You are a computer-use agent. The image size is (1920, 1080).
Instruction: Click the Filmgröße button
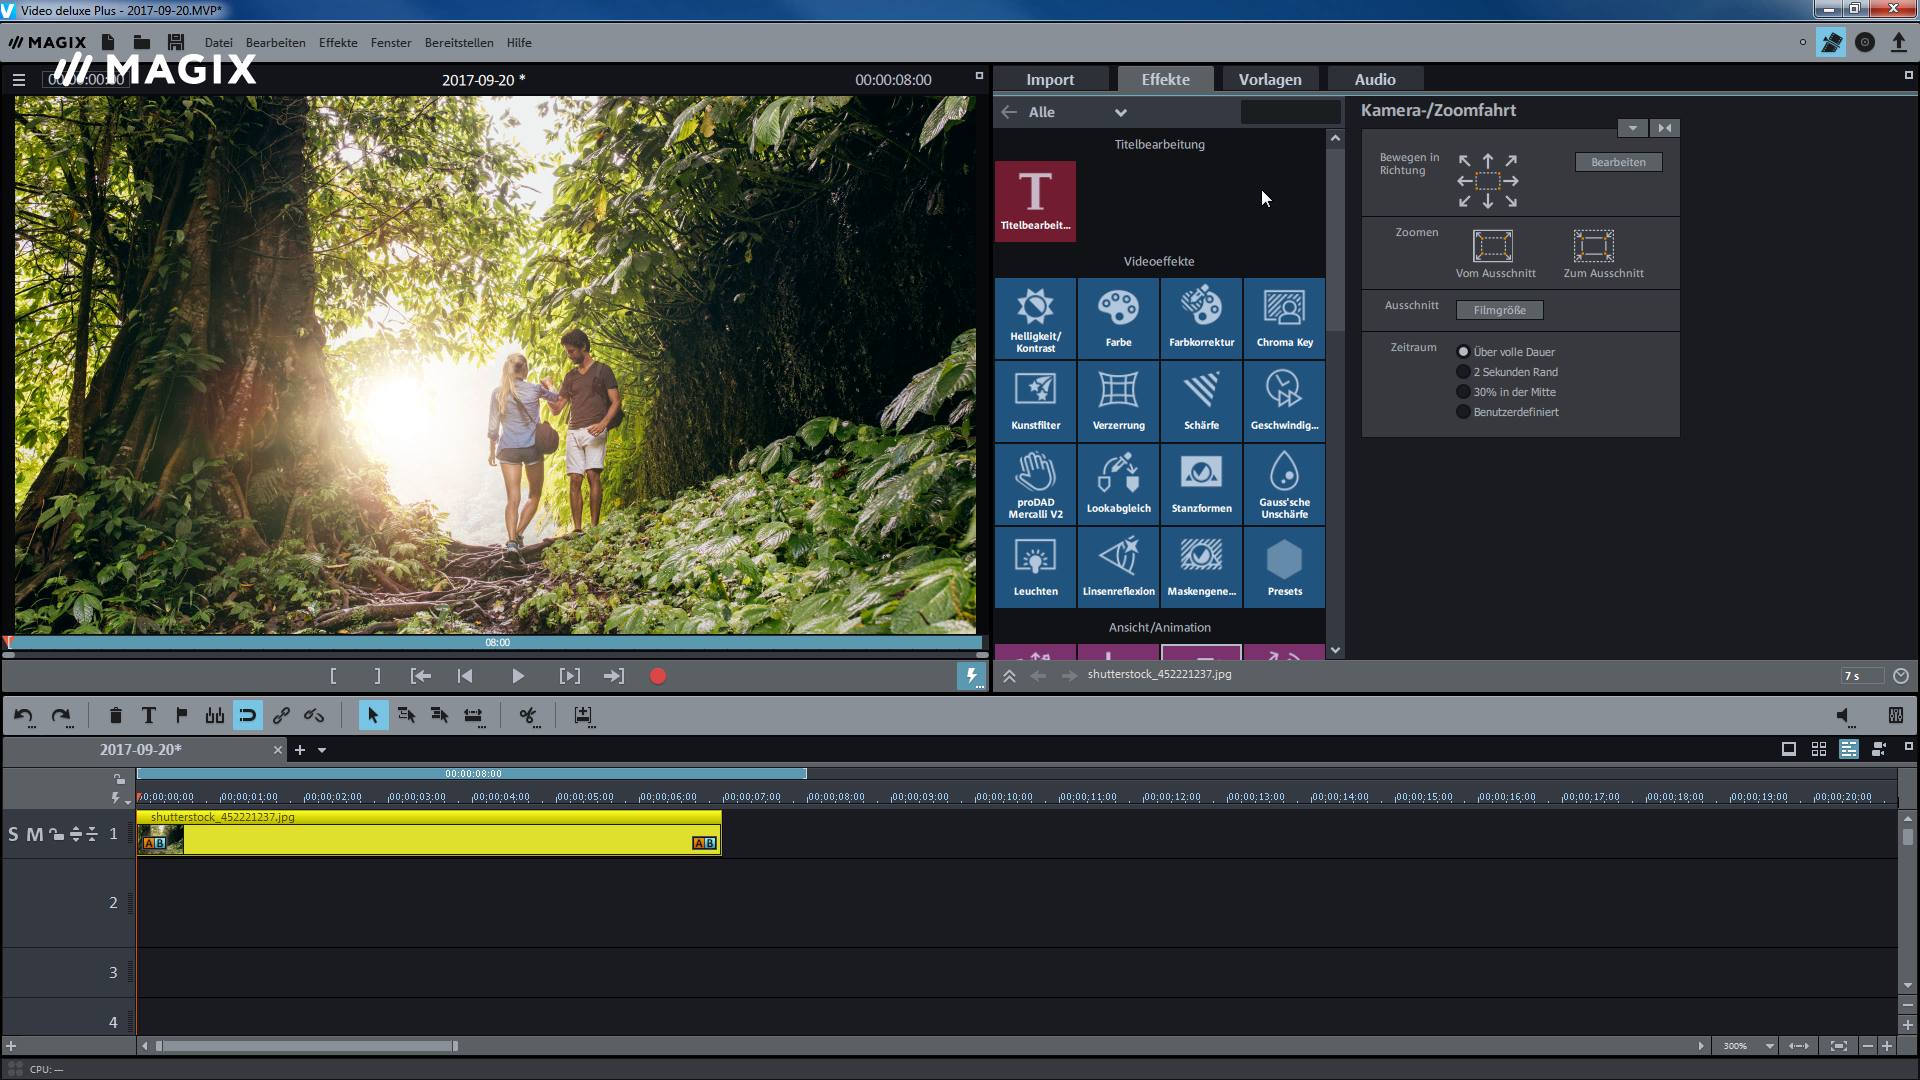[1499, 310]
